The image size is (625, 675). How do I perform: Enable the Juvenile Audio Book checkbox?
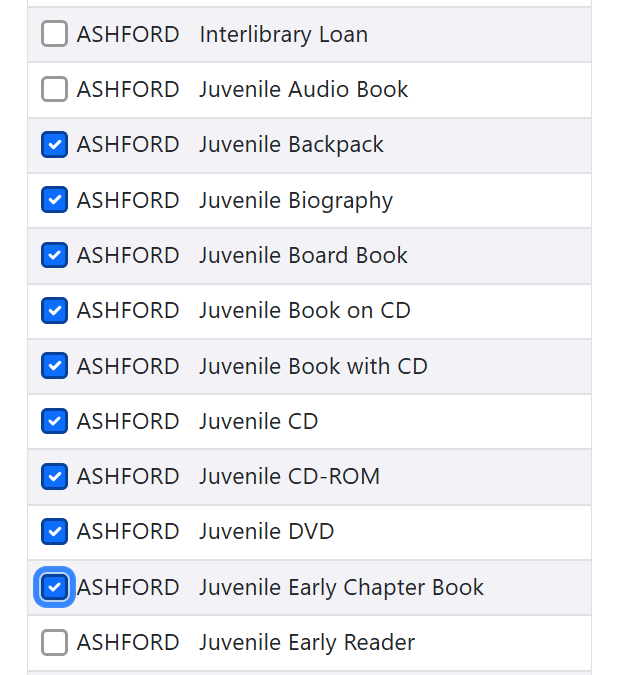pyautogui.click(x=54, y=90)
